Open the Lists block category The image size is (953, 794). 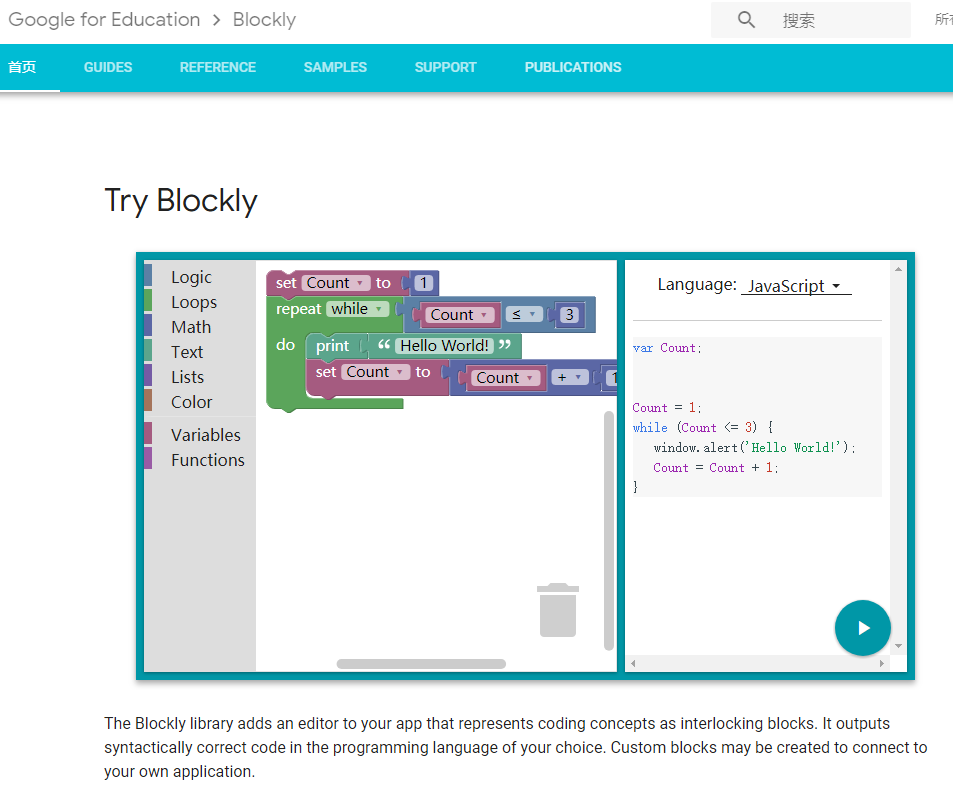[x=187, y=377]
